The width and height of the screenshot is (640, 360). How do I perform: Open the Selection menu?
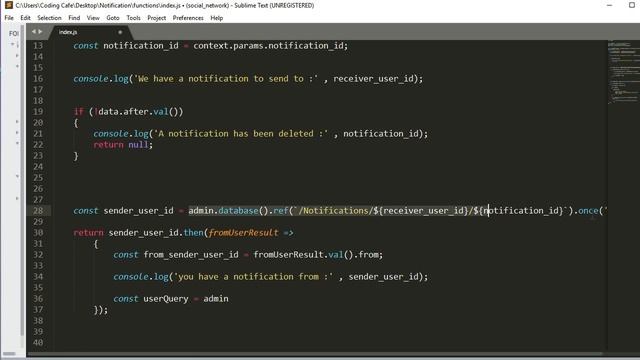pos(49,18)
